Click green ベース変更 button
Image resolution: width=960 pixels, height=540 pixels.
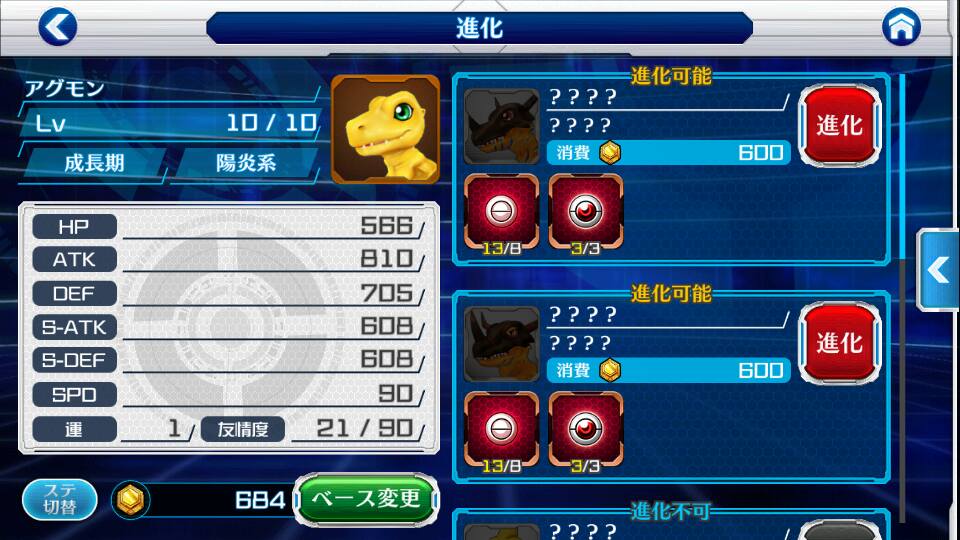(x=366, y=499)
